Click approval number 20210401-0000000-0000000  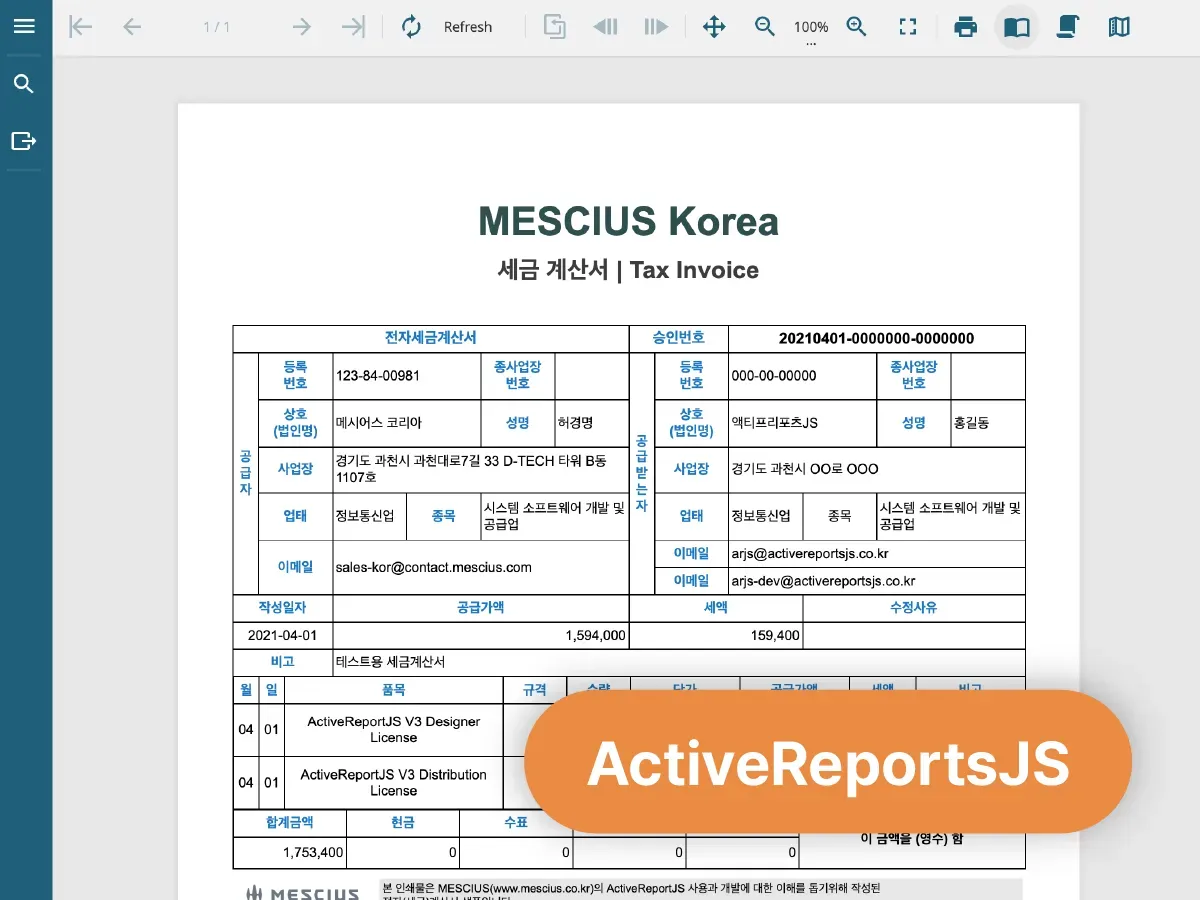point(876,339)
